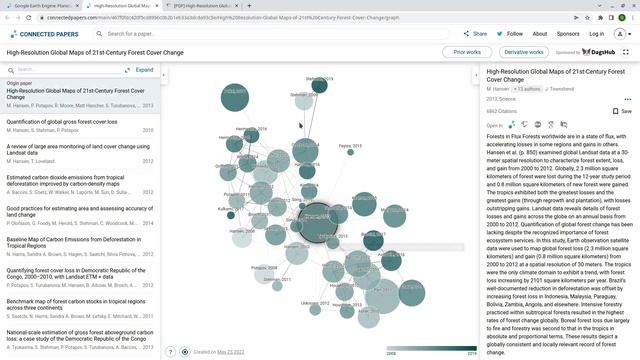Image resolution: width=640 pixels, height=360 pixels.
Task: Open the browser tab search chevron
Action: [x=599, y=6]
